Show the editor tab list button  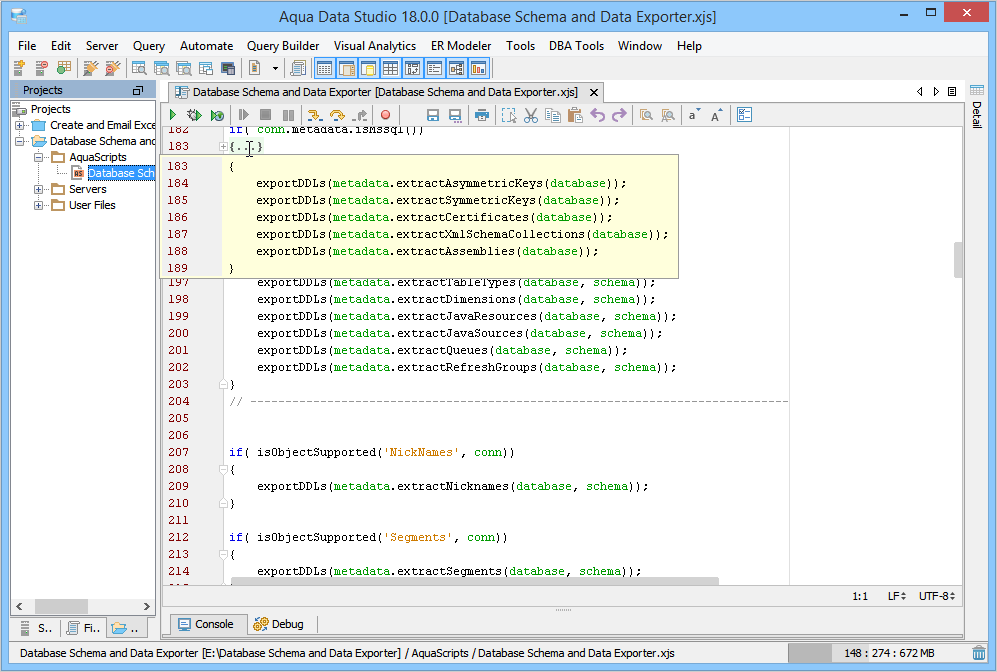952,92
